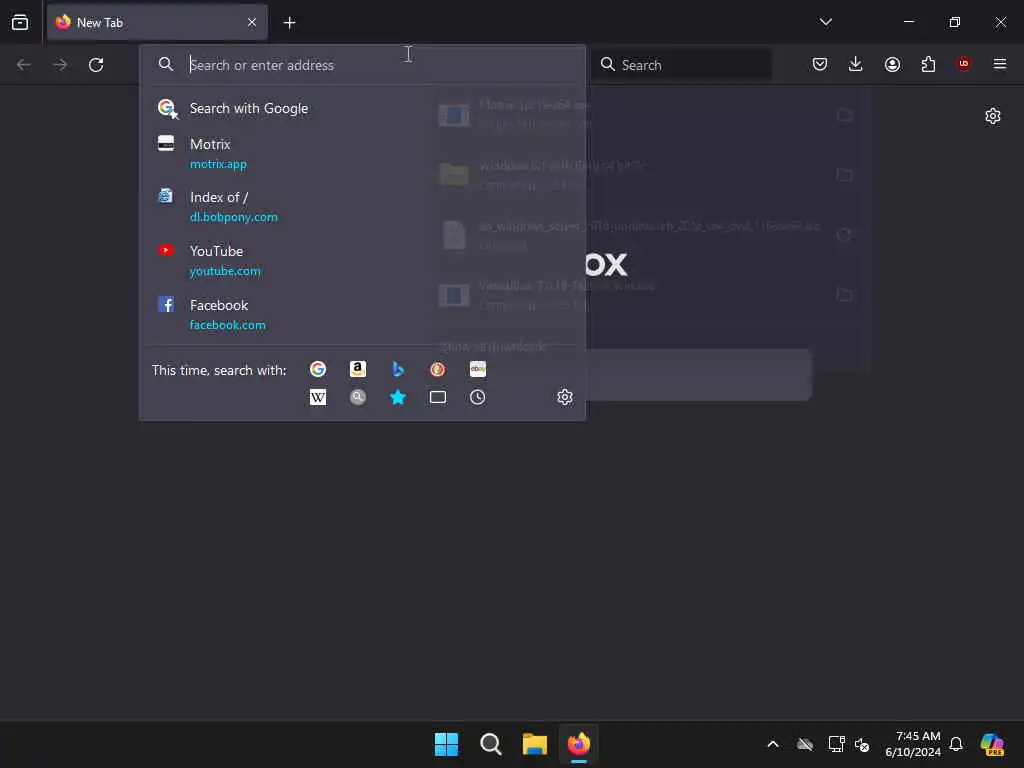Viewport: 1024px width, 768px height.
Task: Open the application hamburger menu
Action: [x=1000, y=64]
